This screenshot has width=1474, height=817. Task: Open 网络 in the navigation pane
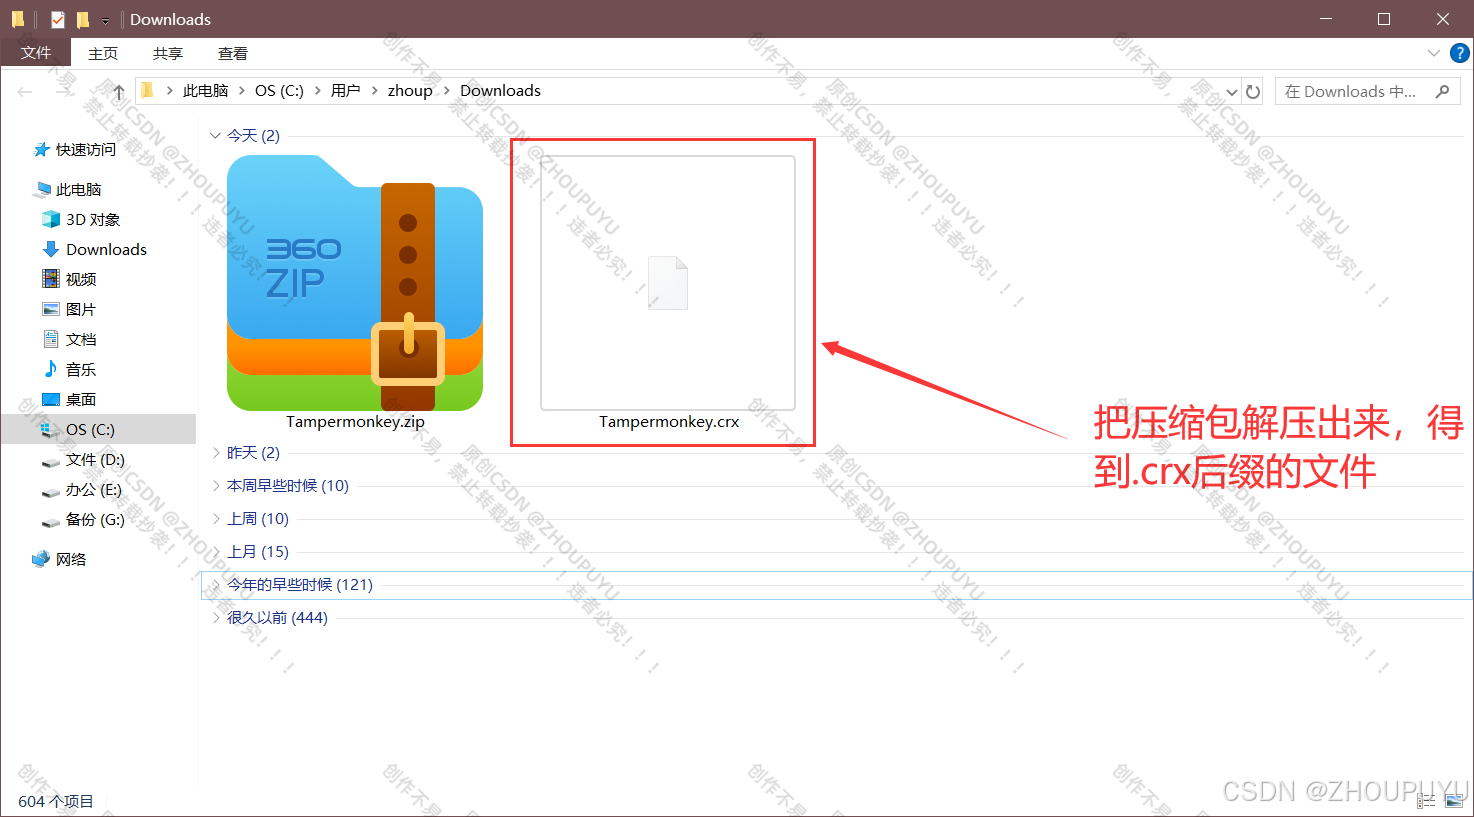pyautogui.click(x=70, y=560)
